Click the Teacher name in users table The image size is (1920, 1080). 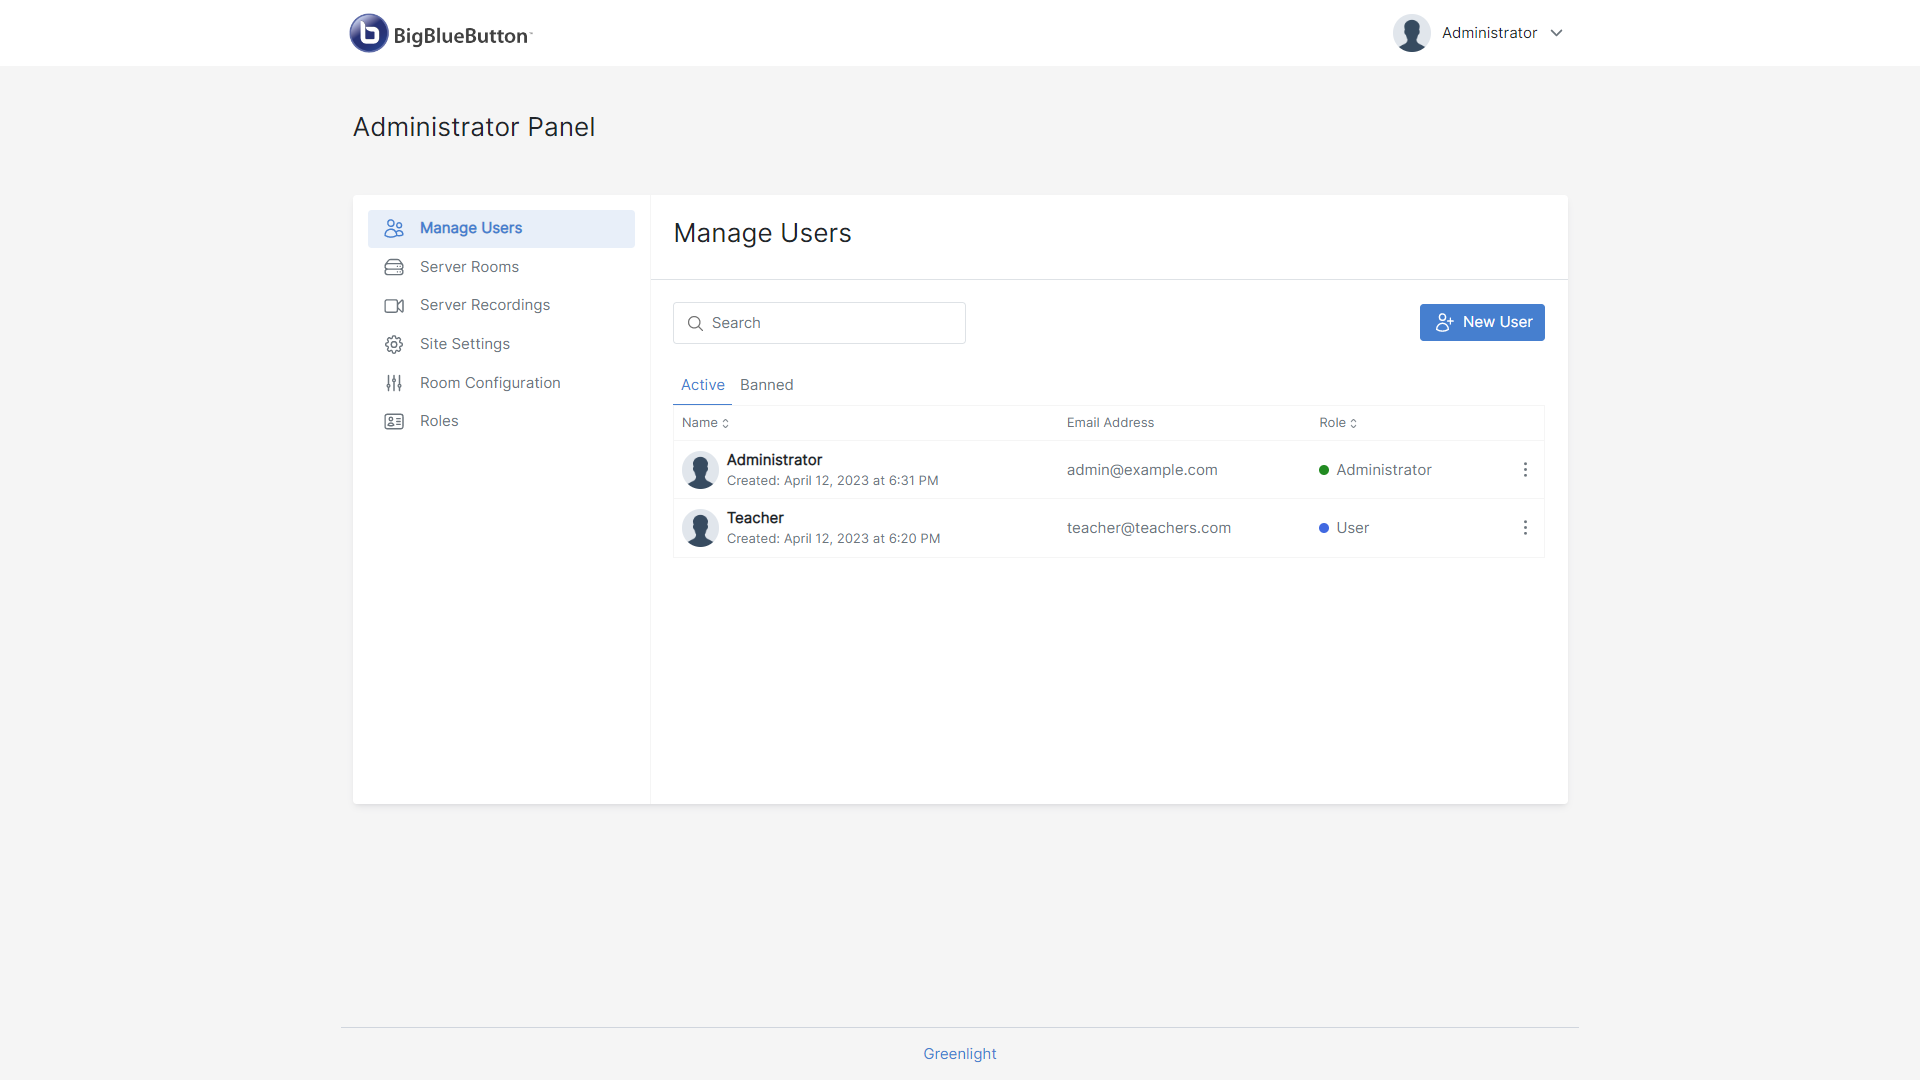[x=755, y=518]
